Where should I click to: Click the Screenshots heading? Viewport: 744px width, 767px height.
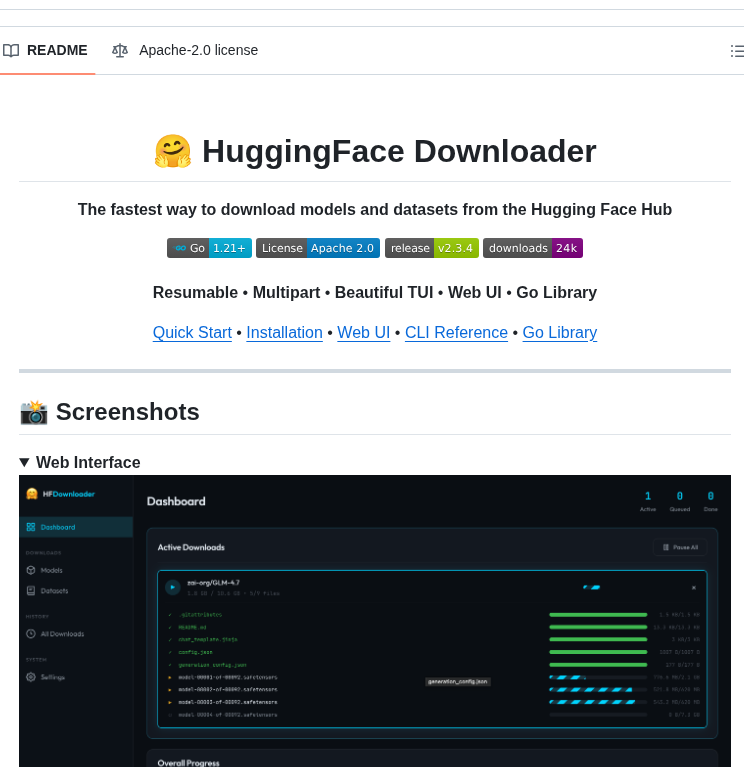click(x=110, y=412)
